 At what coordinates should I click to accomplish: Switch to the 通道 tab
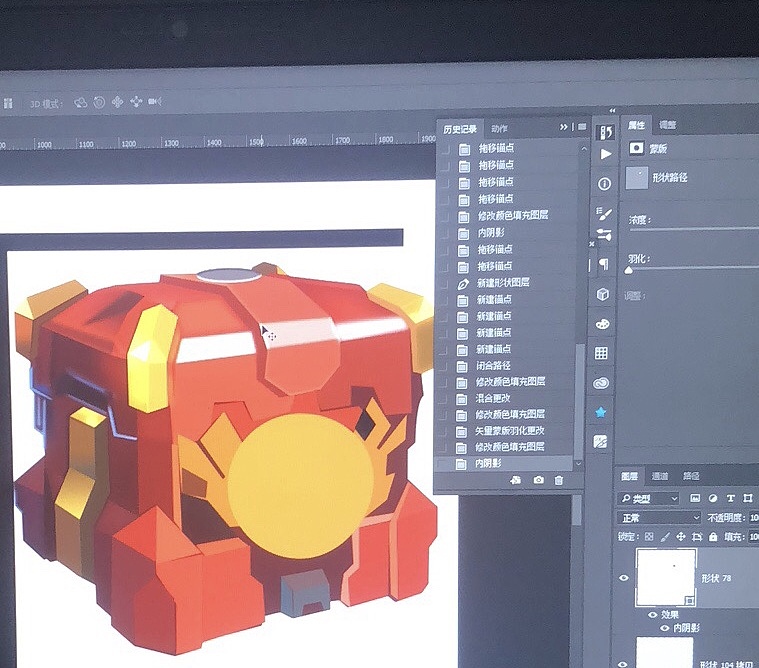click(x=660, y=476)
